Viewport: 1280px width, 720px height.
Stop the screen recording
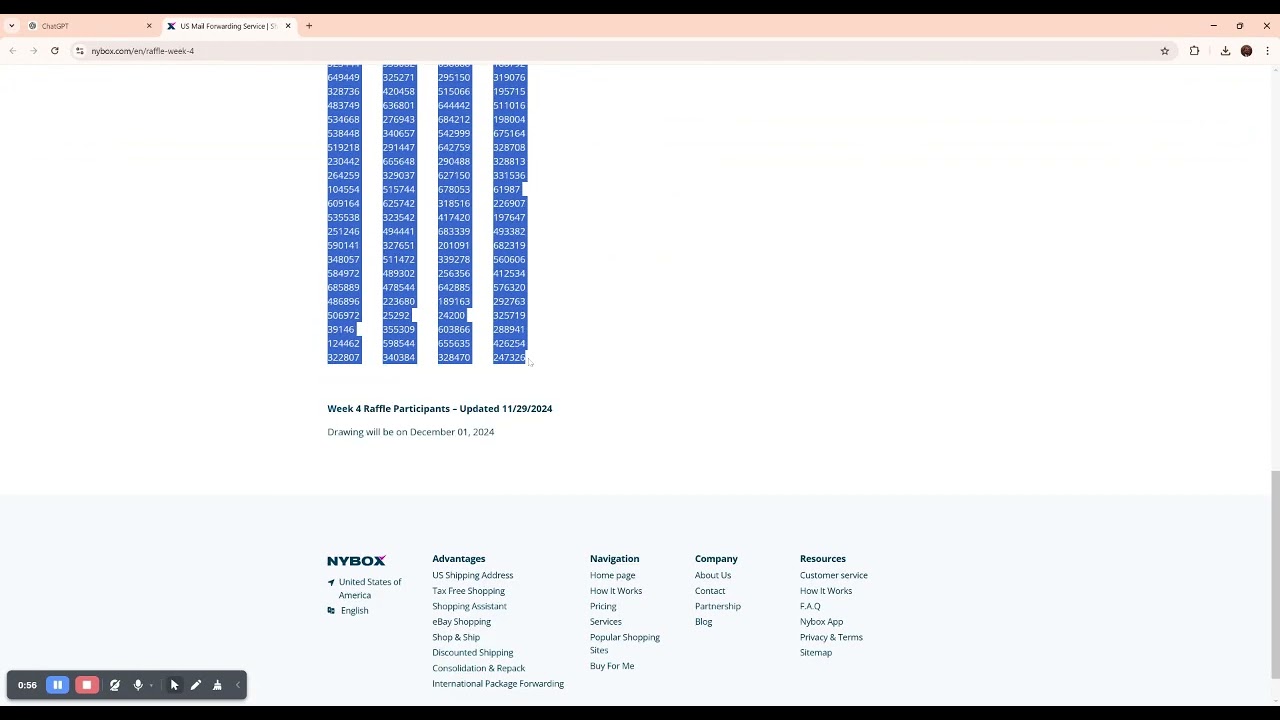(x=87, y=685)
